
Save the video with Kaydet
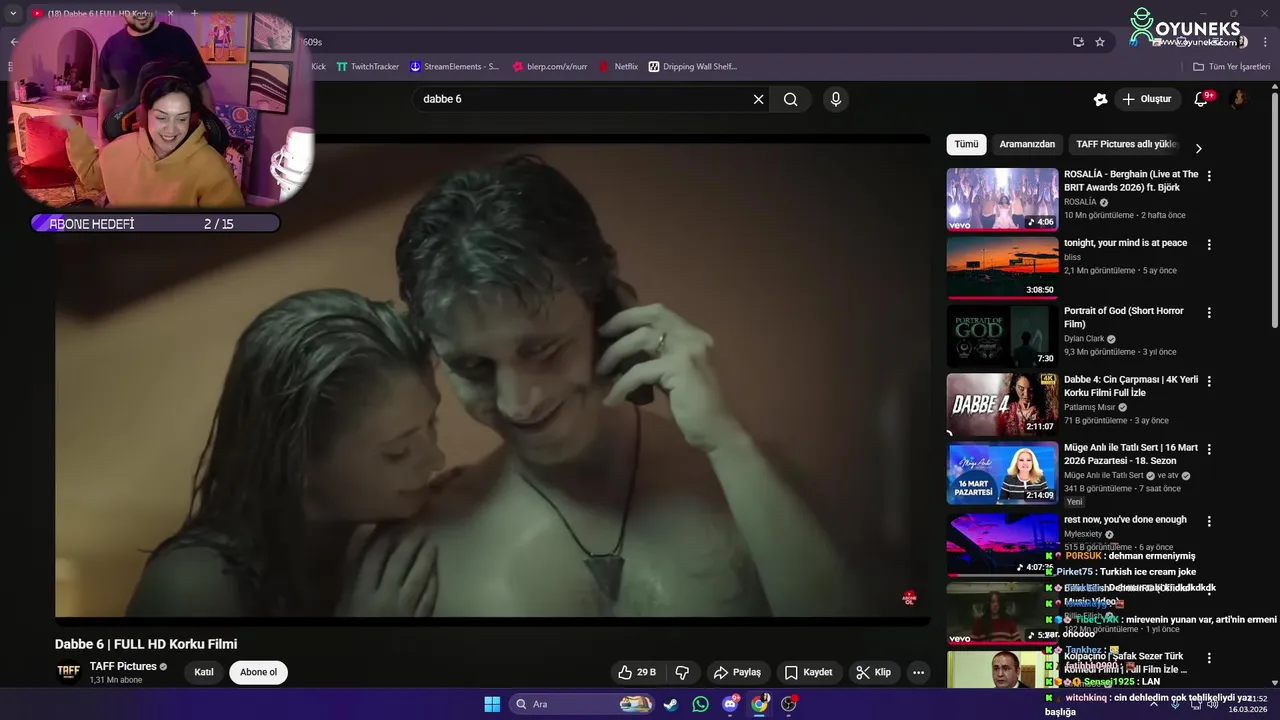coord(808,672)
